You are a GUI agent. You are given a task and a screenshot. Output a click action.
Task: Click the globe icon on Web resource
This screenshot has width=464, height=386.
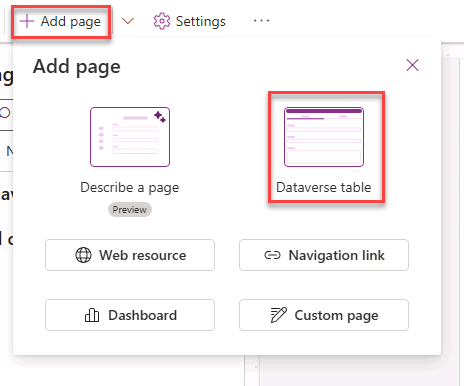(x=83, y=255)
